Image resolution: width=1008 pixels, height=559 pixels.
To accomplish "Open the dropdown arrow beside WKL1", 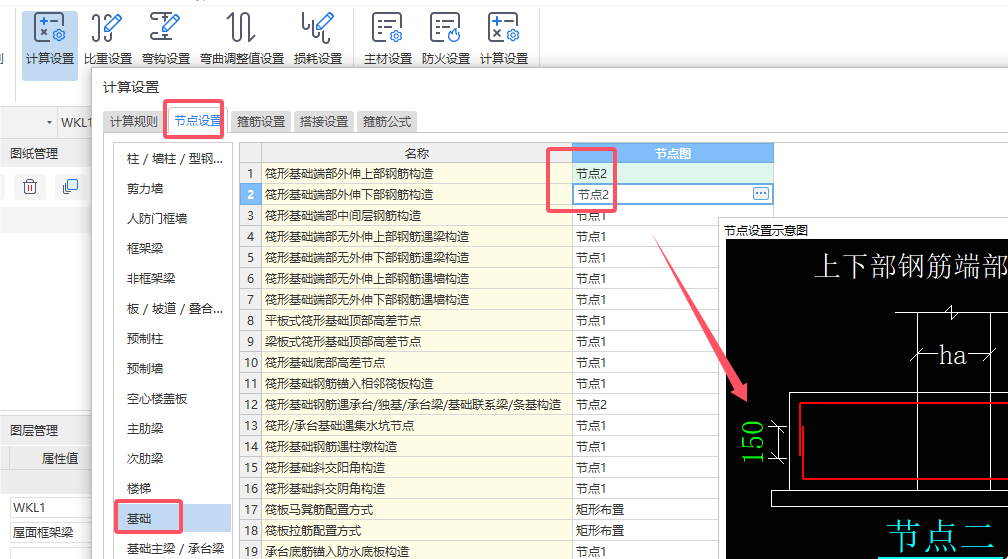I will pos(49,122).
